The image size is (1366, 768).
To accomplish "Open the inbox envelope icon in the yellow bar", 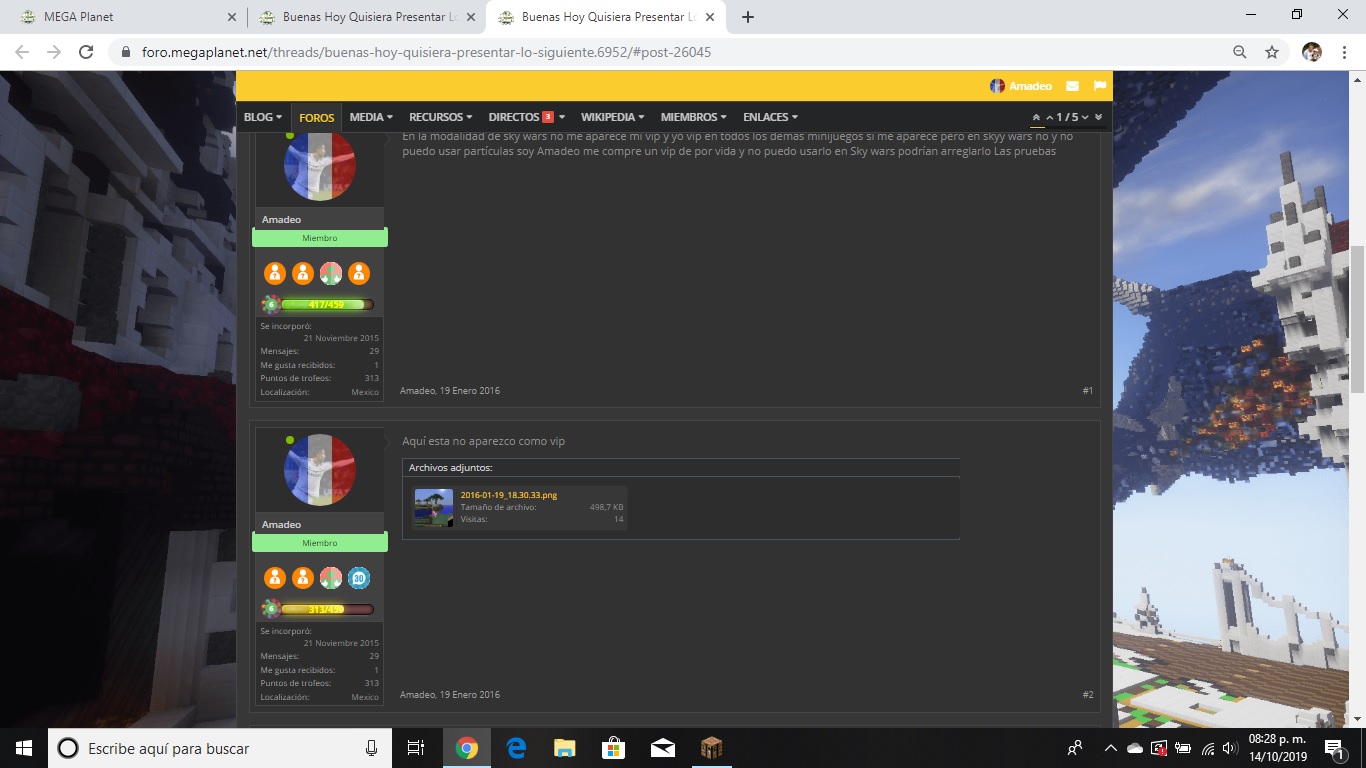I will pyautogui.click(x=1072, y=86).
